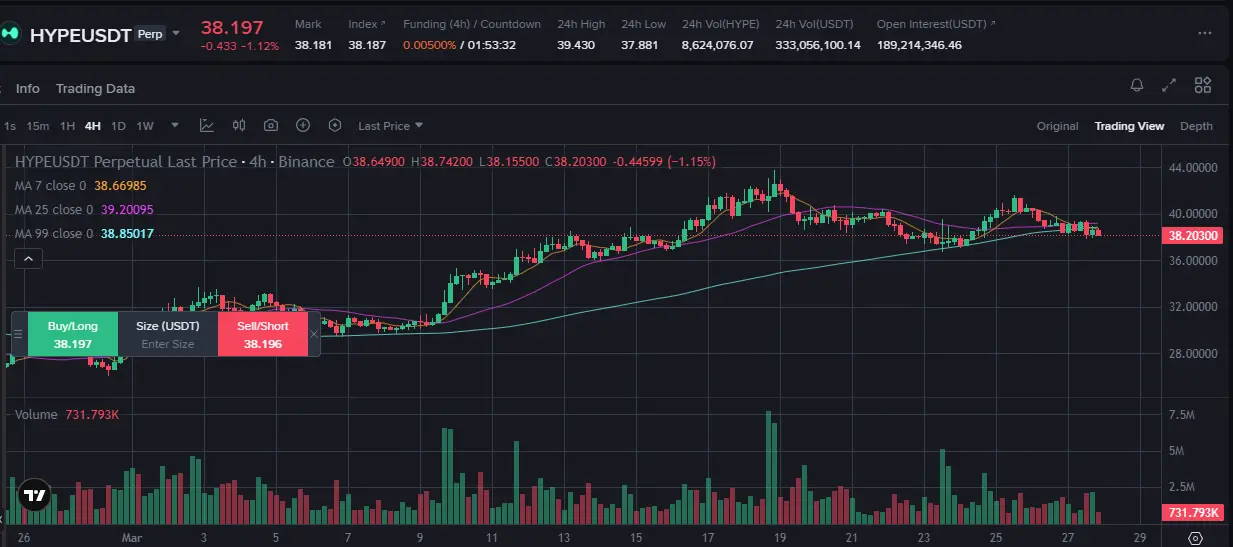Select the 1W interval
Image resolution: width=1233 pixels, height=547 pixels.
tap(145, 126)
